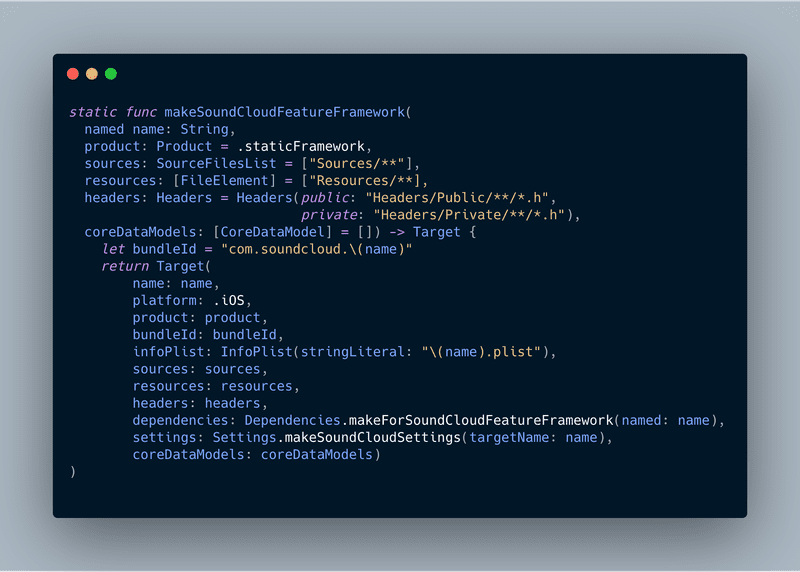Click the let bundleId declaration
Screen dimensions: 800x572
[149, 250]
